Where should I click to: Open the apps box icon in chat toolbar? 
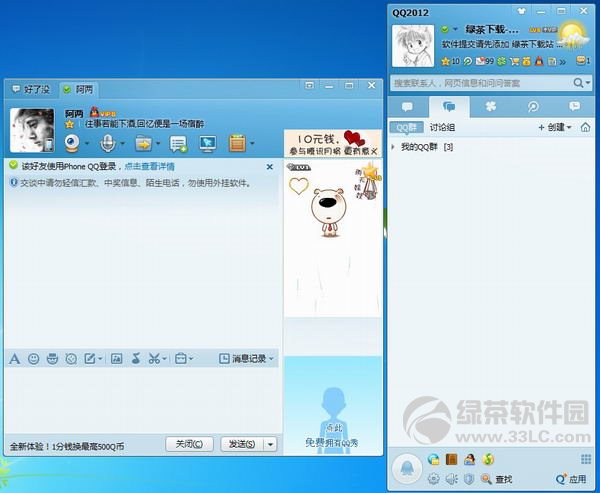coord(237,143)
